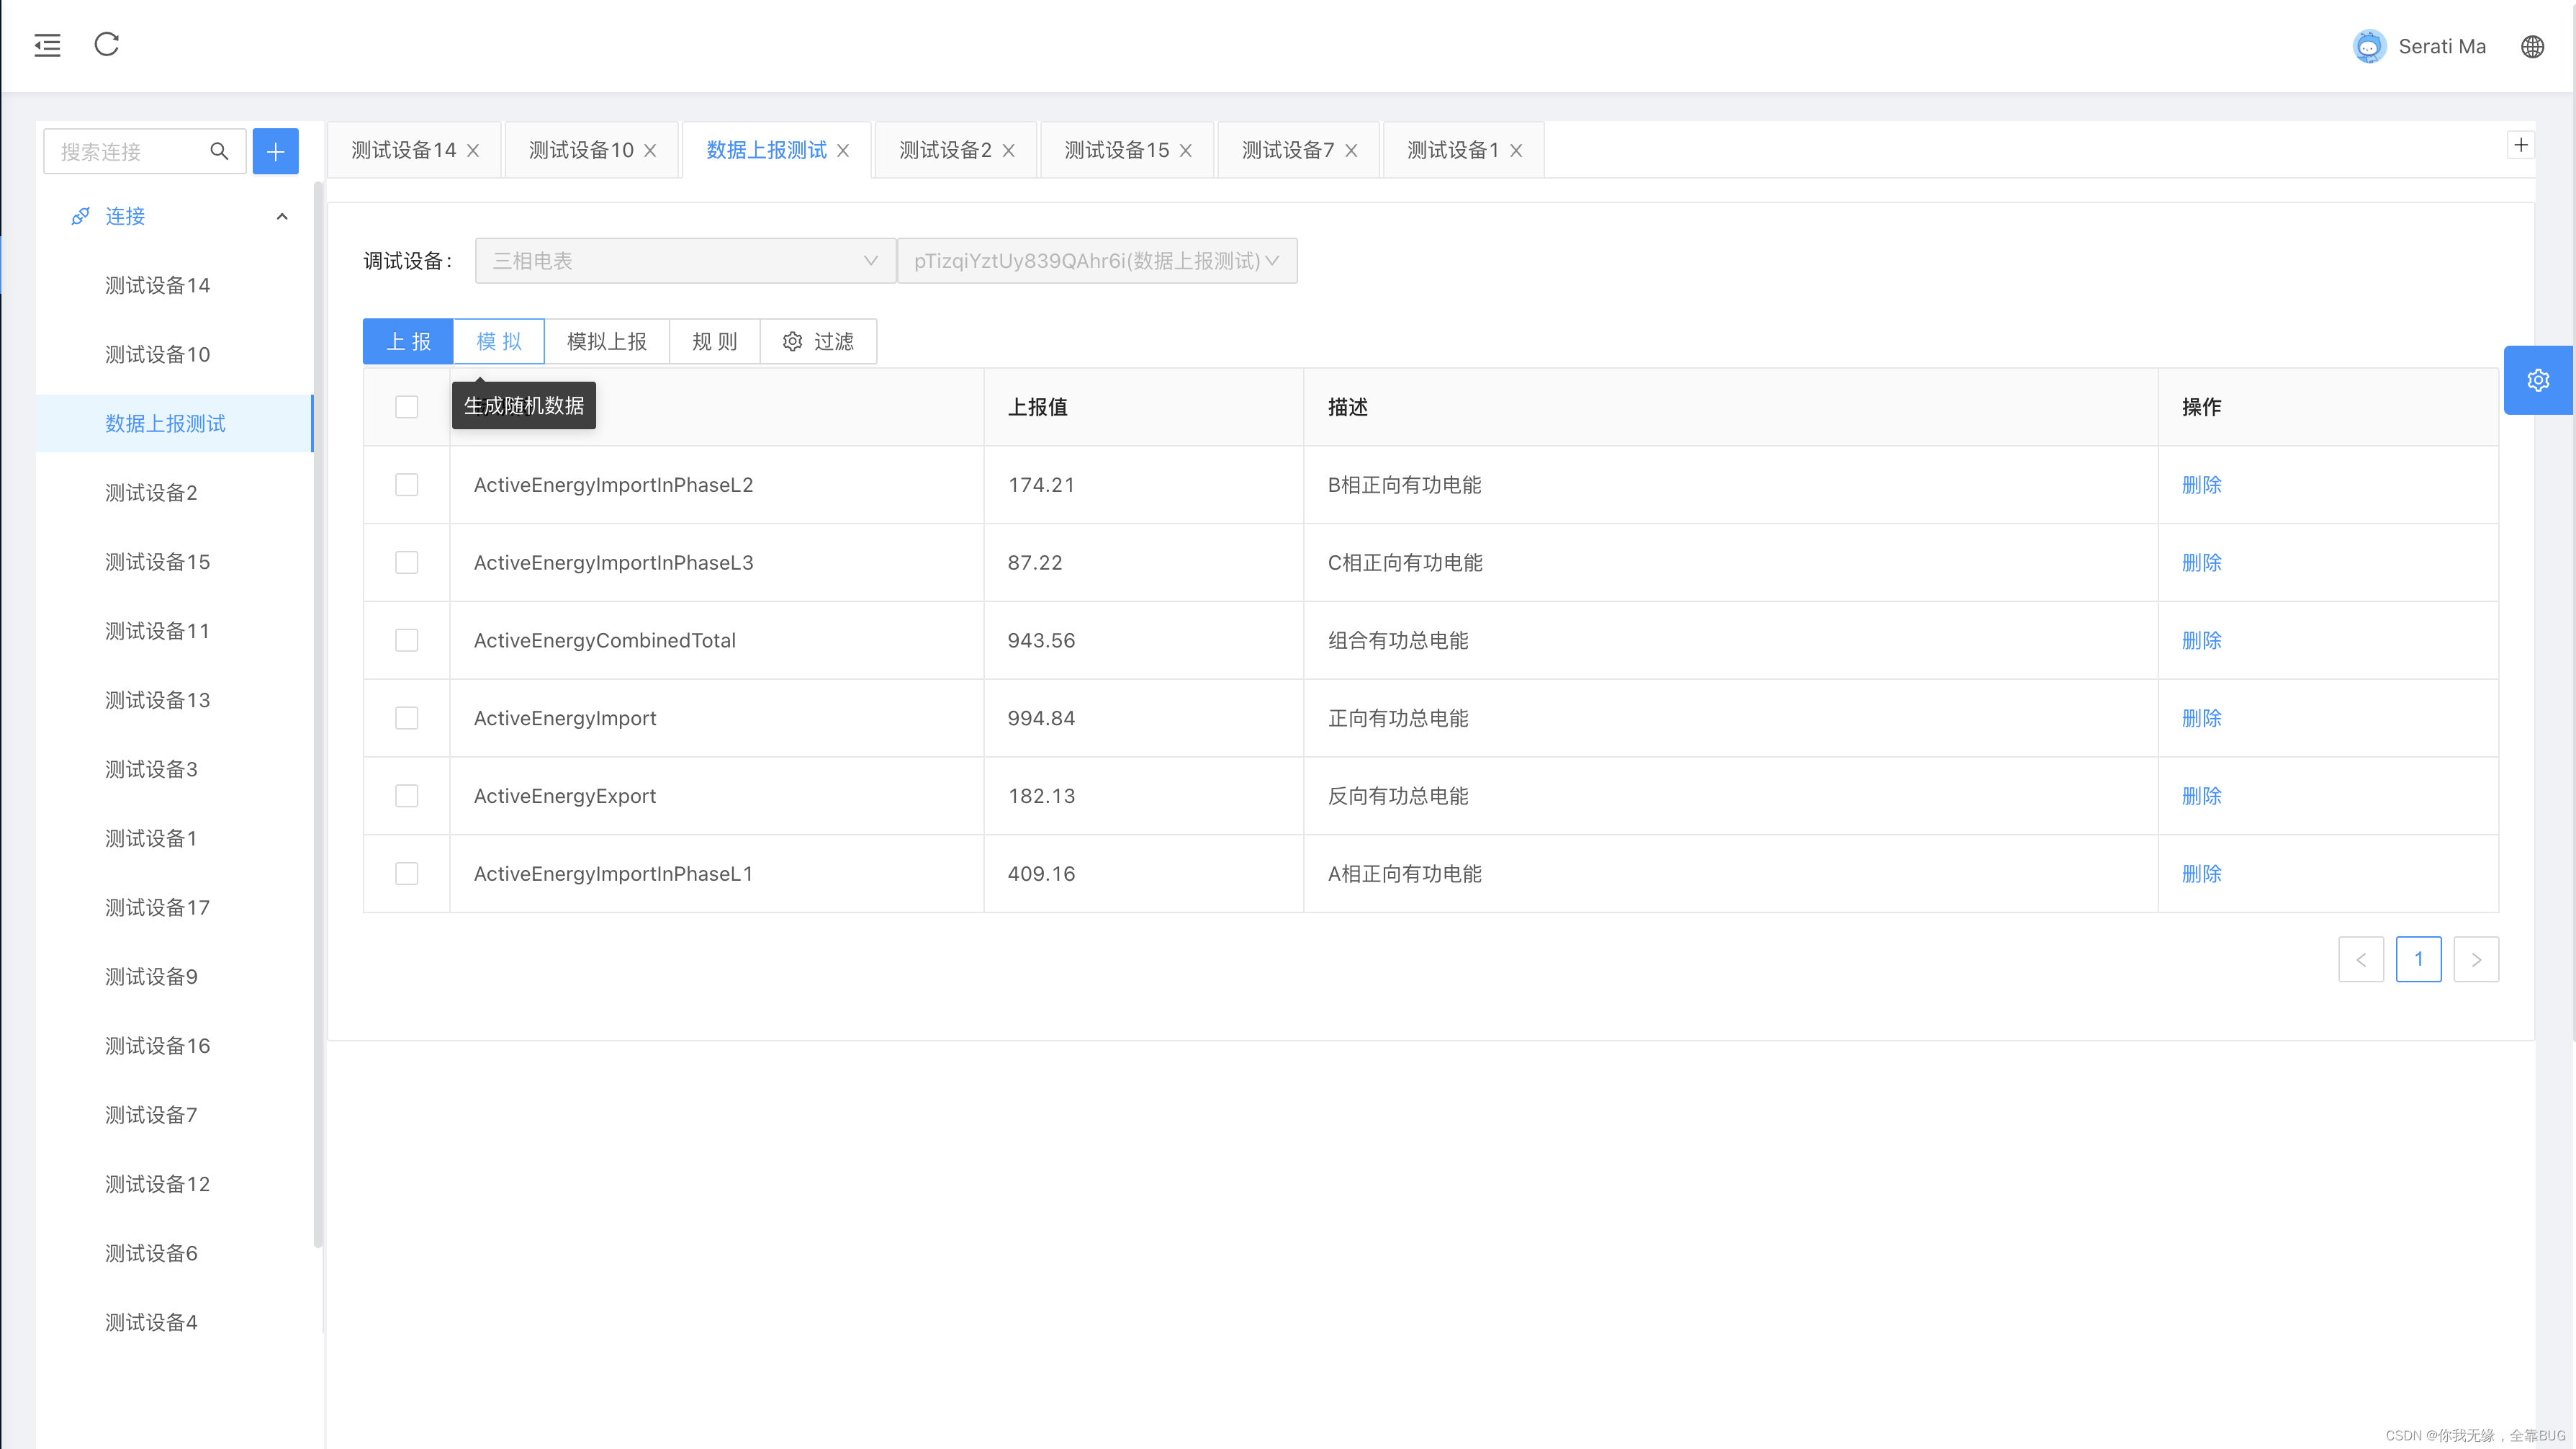Click the sidebar vertical scrollbar
The image size is (2576, 1449).
click(x=318, y=715)
